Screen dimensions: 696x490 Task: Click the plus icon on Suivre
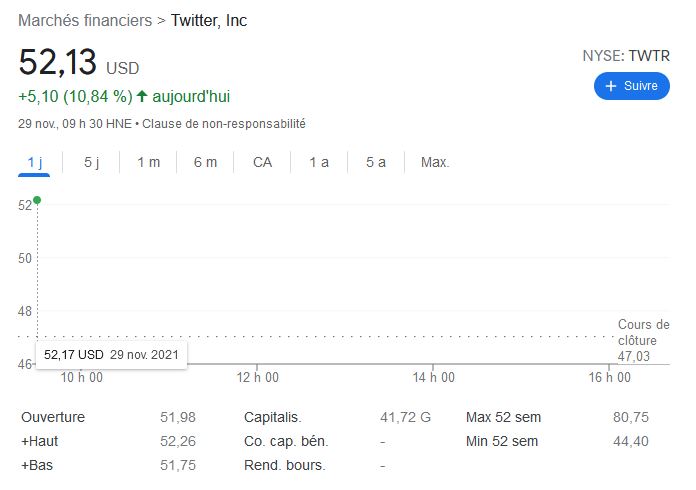coord(610,86)
